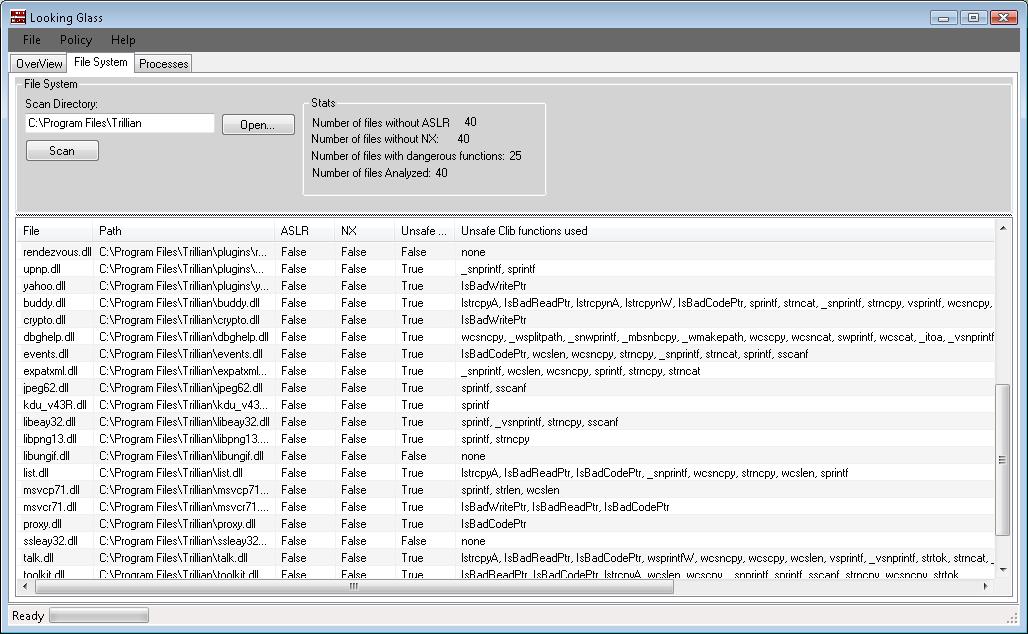Image resolution: width=1028 pixels, height=634 pixels.
Task: Select the proxy.dll file entry
Action: coord(43,525)
